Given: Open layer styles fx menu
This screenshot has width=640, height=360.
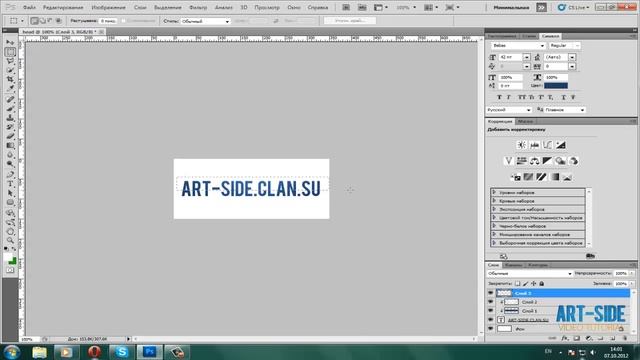Looking at the screenshot, I should pyautogui.click(x=564, y=338).
